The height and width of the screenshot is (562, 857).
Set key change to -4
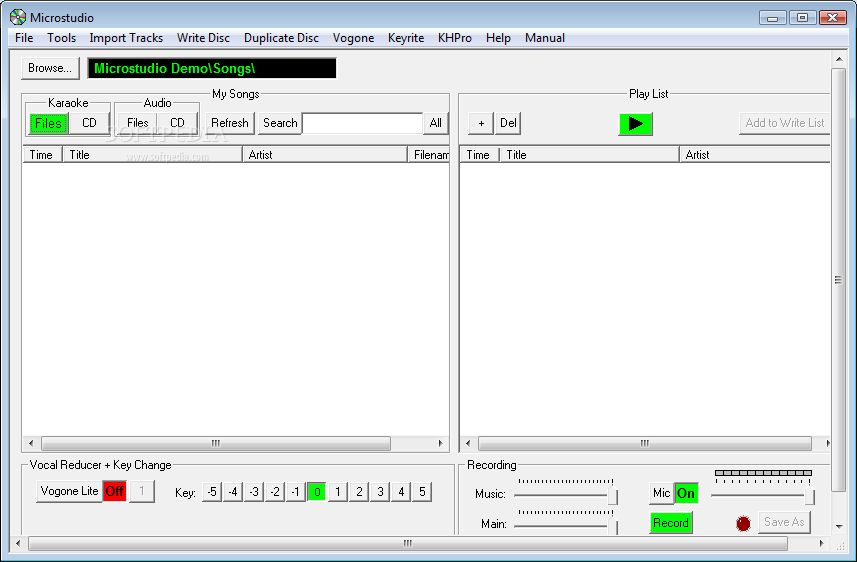click(x=233, y=492)
